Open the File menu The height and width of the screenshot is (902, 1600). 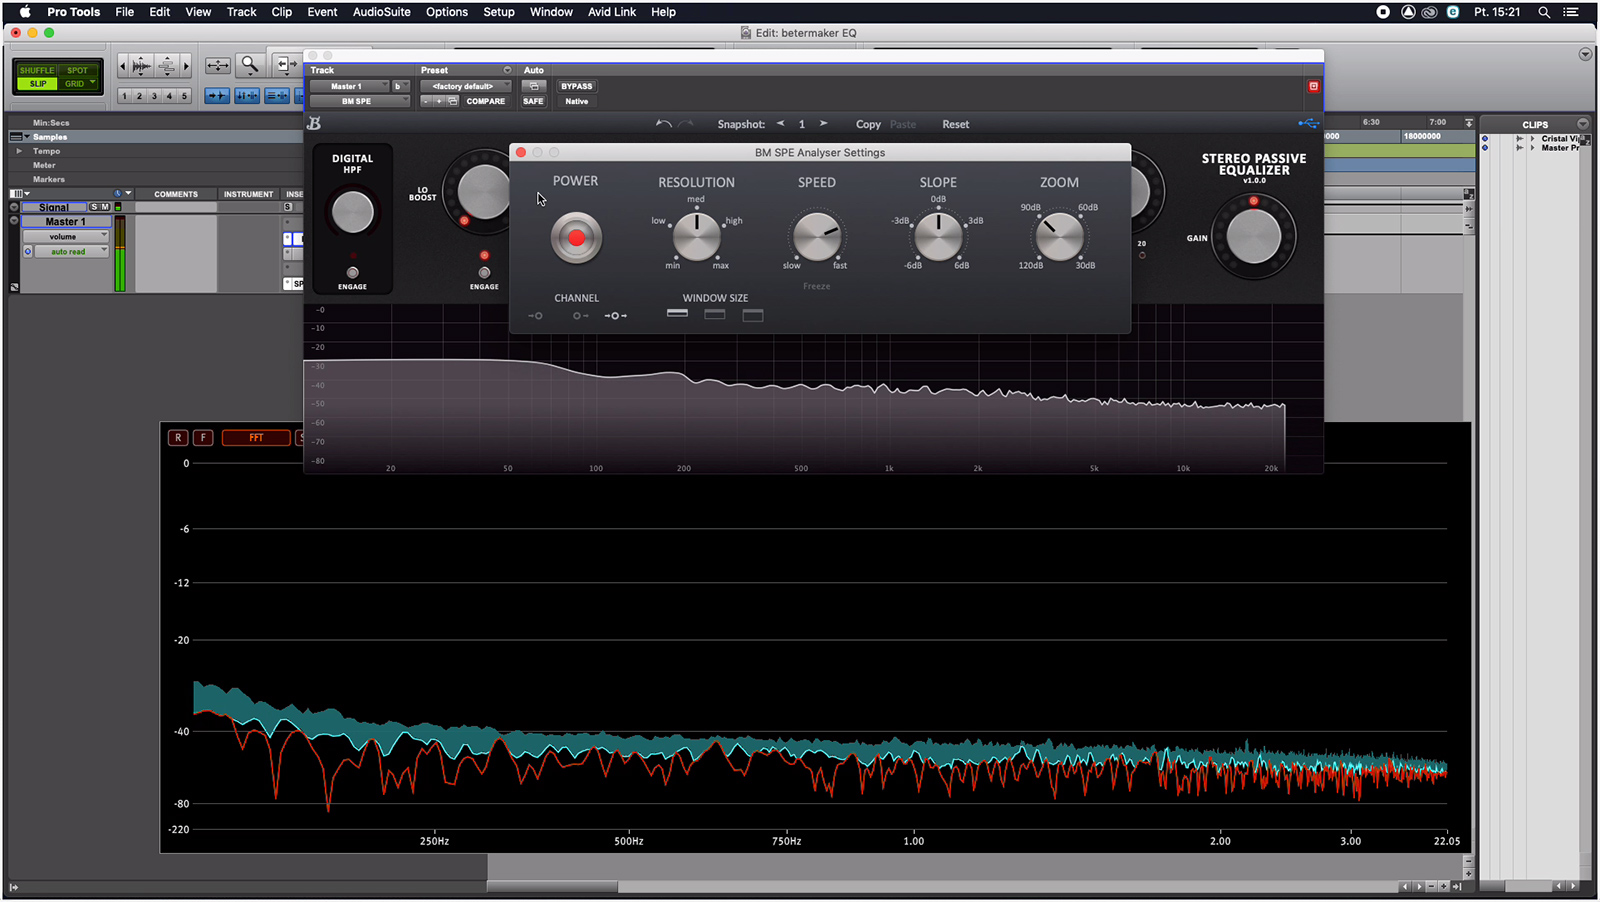pos(124,12)
